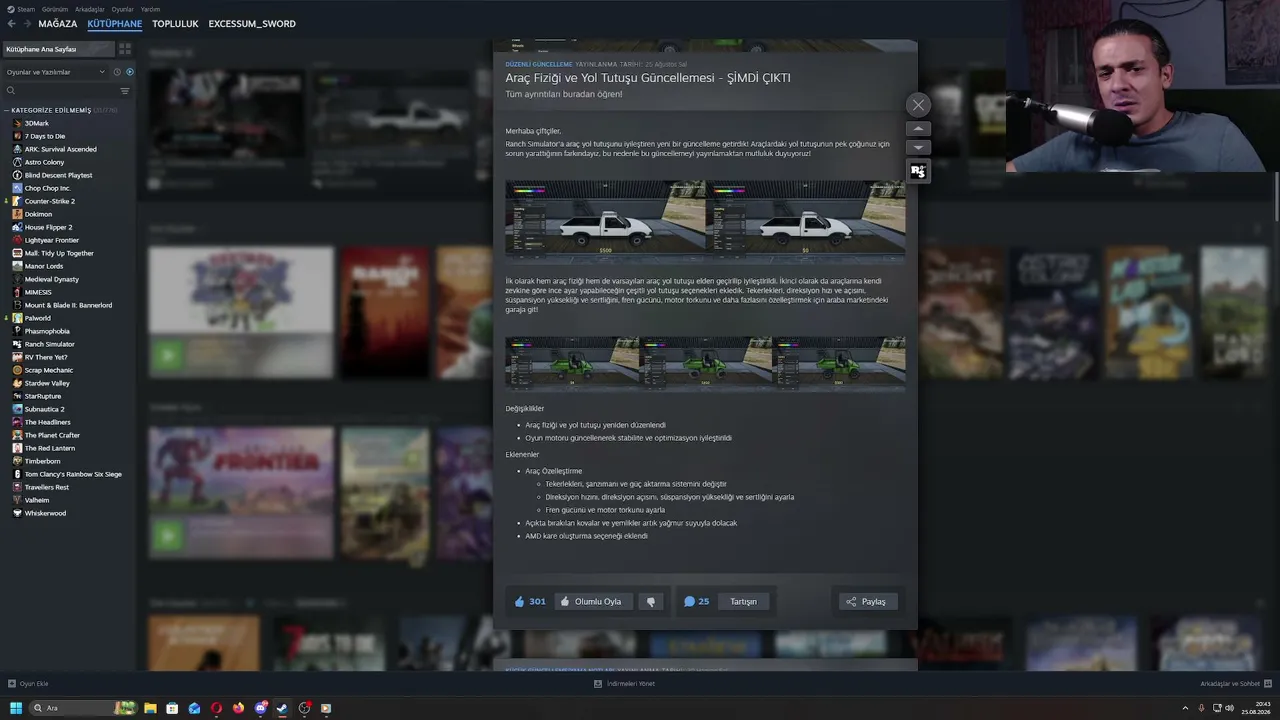Click the thumbs-down vote button
1280x720 pixels.
pyautogui.click(x=651, y=601)
